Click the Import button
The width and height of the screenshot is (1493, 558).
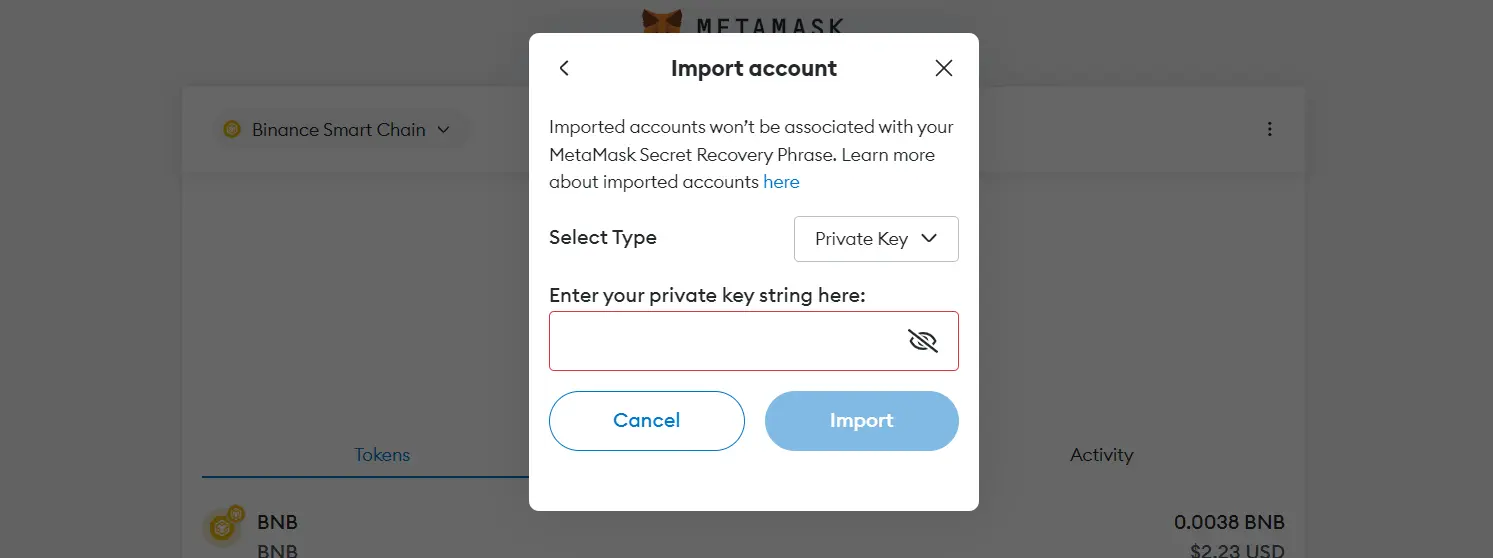[861, 421]
